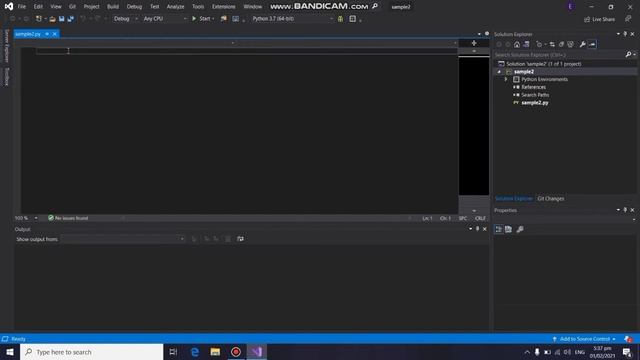Click Add to Source Control in status bar

(x=584, y=339)
